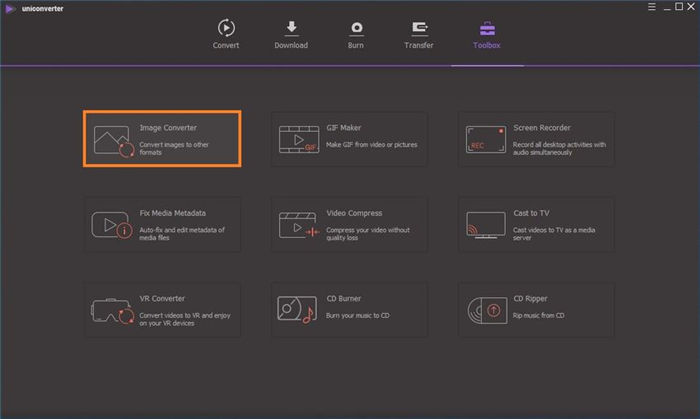This screenshot has height=419, width=700.
Task: Click the Fix Media Metadata info icon
Action: pyautogui.click(x=112, y=225)
